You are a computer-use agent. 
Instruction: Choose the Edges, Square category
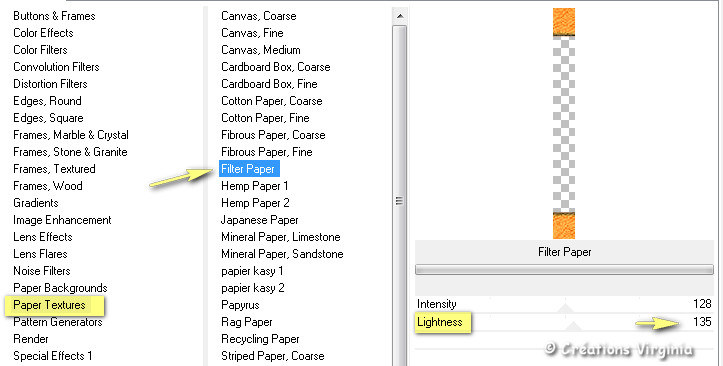(48, 118)
